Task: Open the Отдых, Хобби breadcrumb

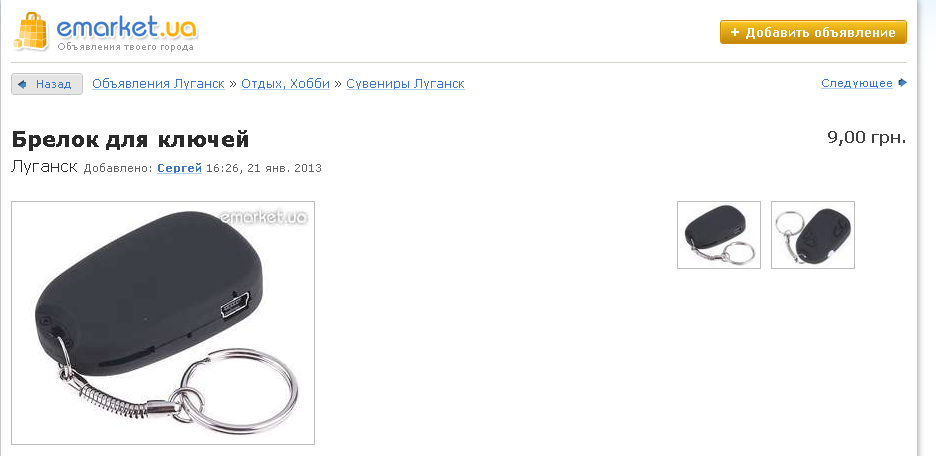Action: pyautogui.click(x=285, y=84)
